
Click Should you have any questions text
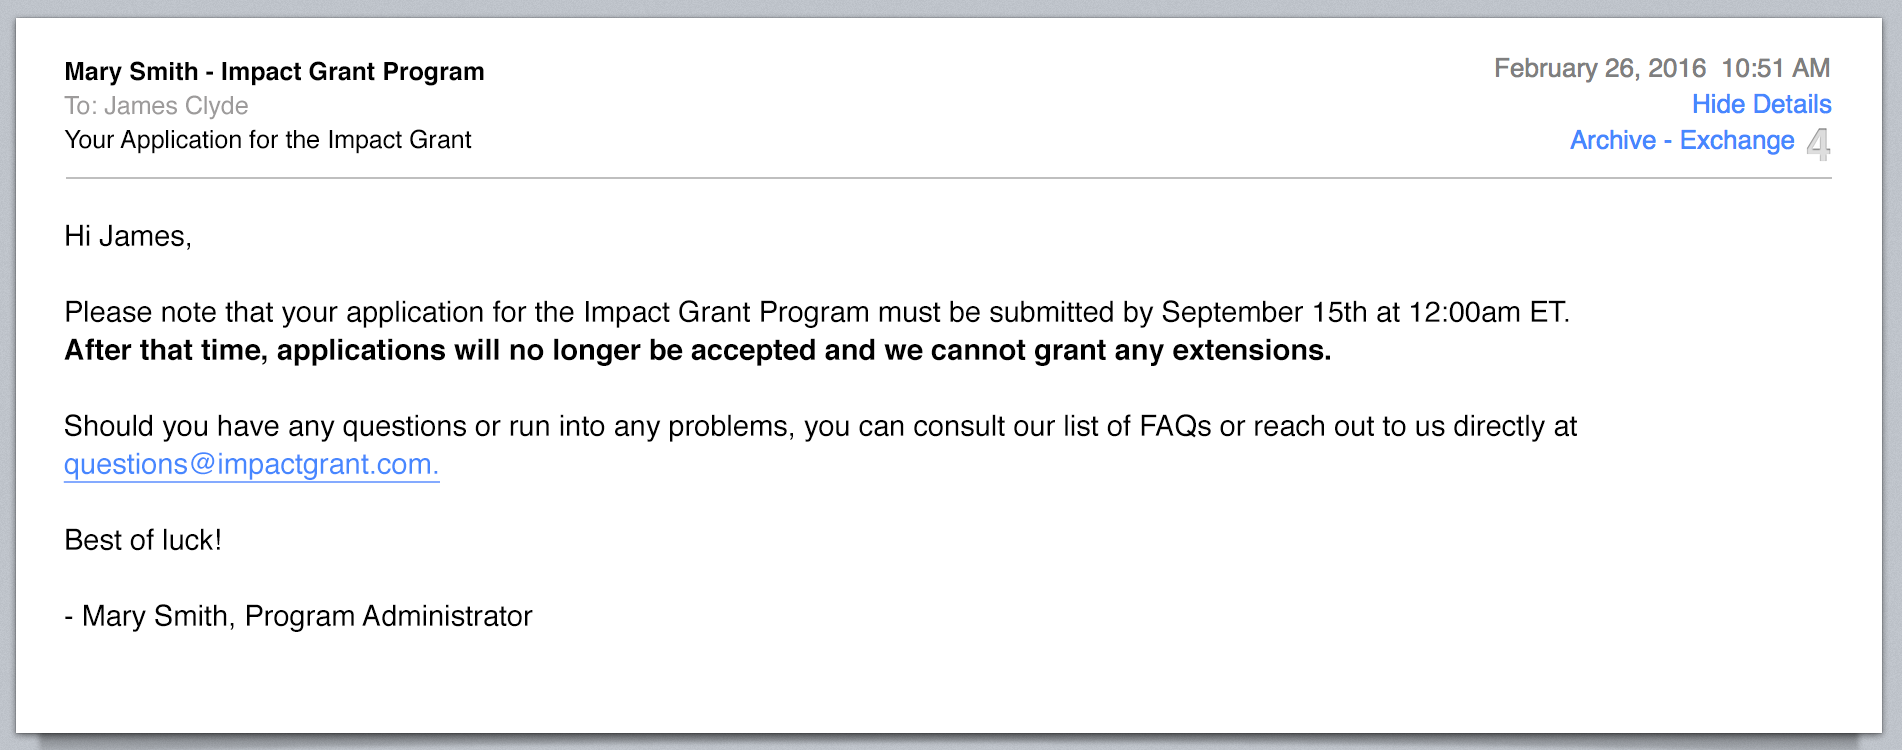[265, 426]
